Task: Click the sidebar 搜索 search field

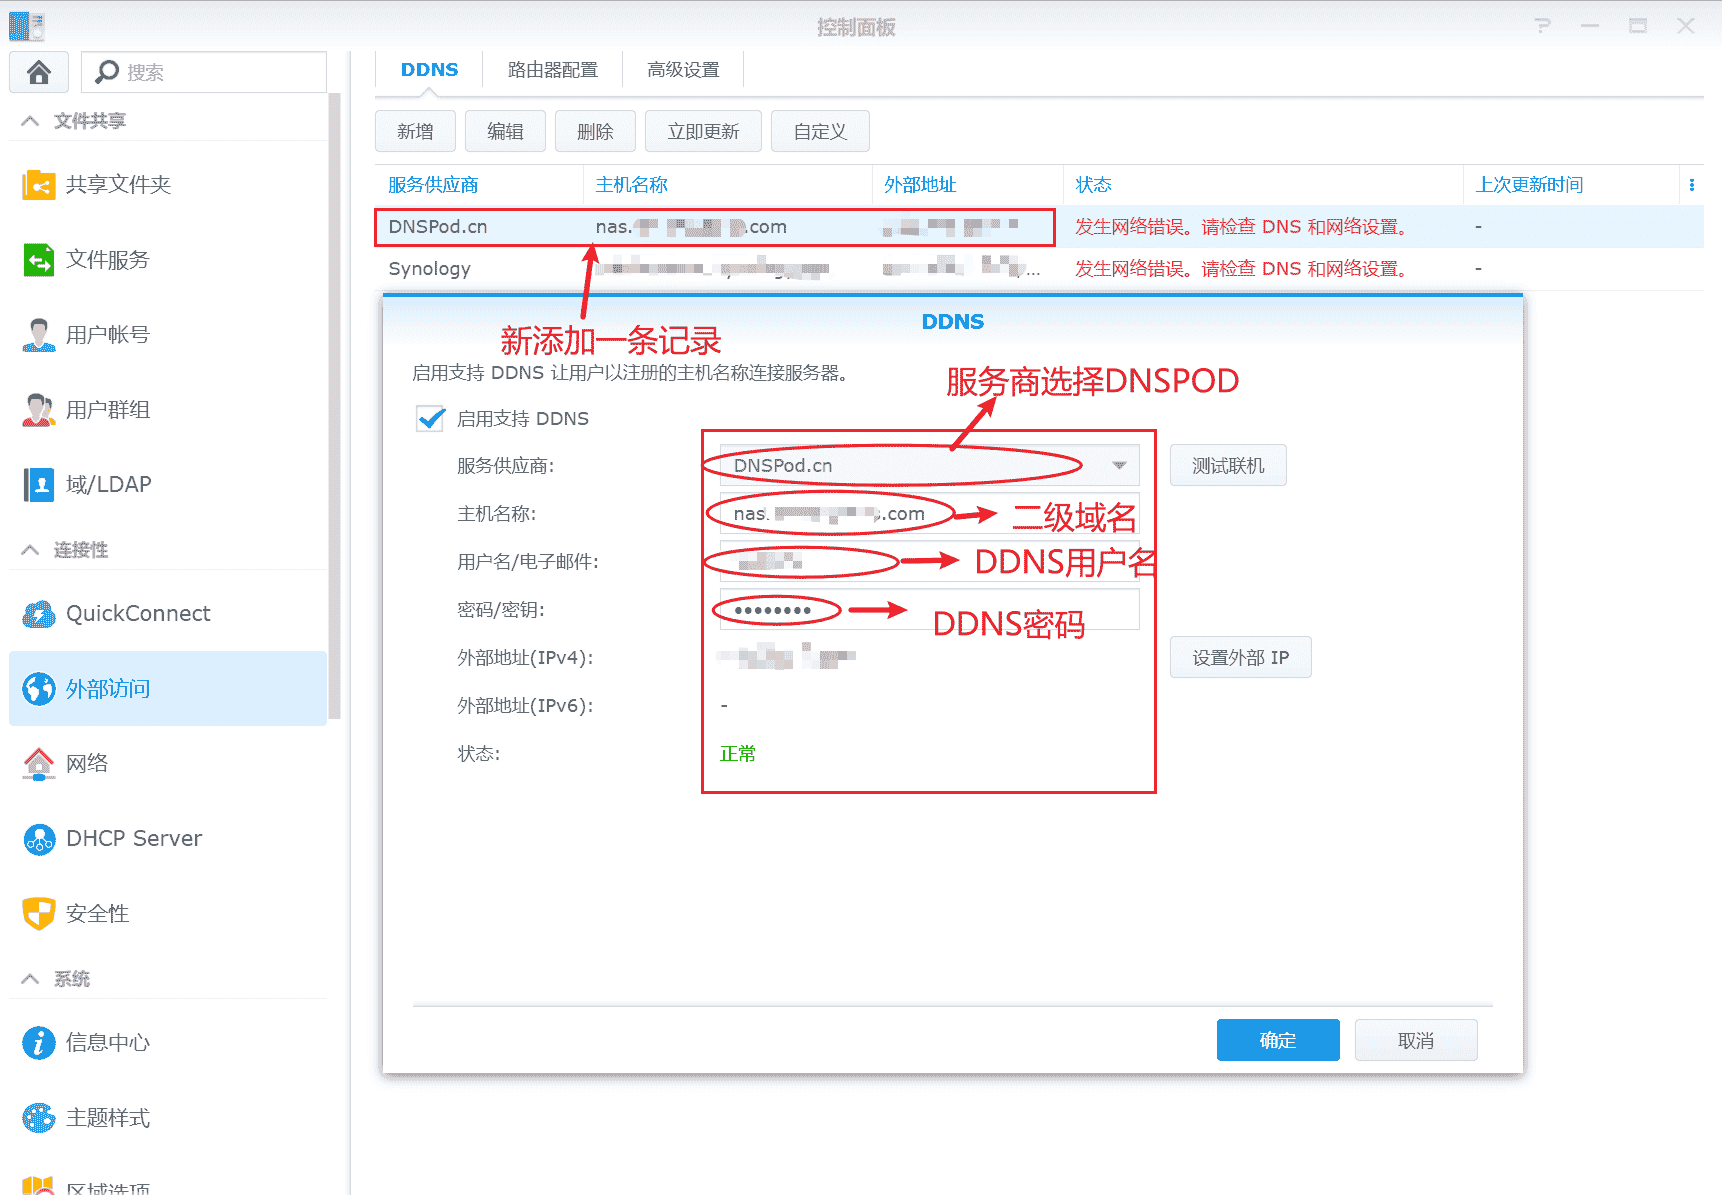Action: click(204, 72)
